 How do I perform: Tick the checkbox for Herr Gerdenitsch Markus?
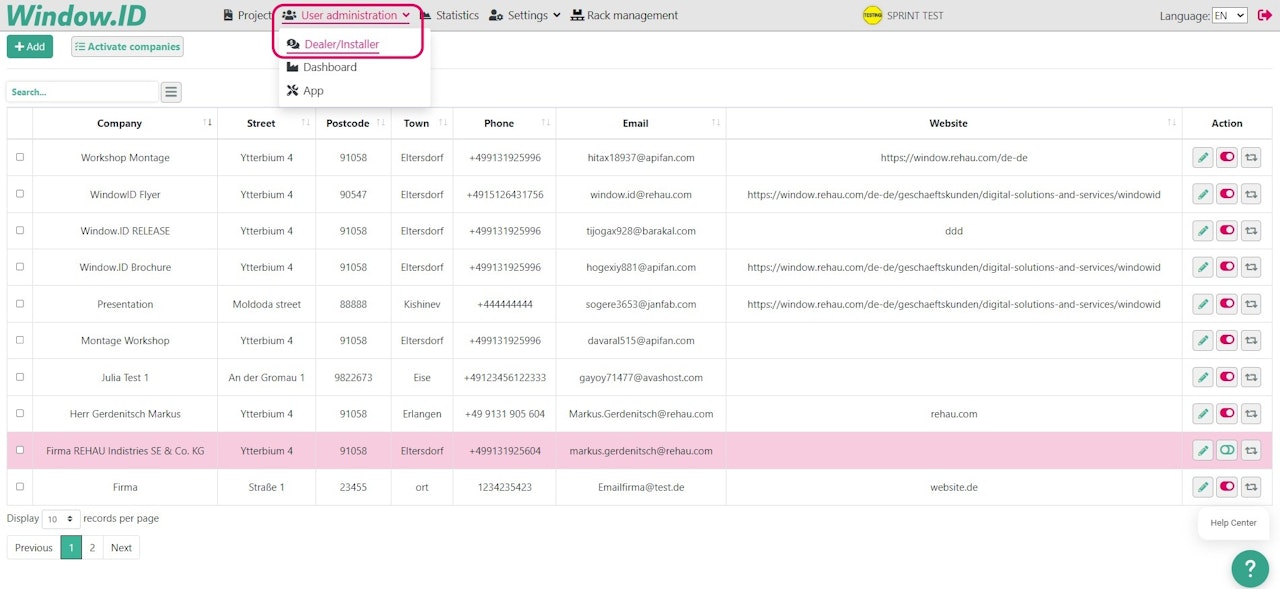[x=20, y=413]
